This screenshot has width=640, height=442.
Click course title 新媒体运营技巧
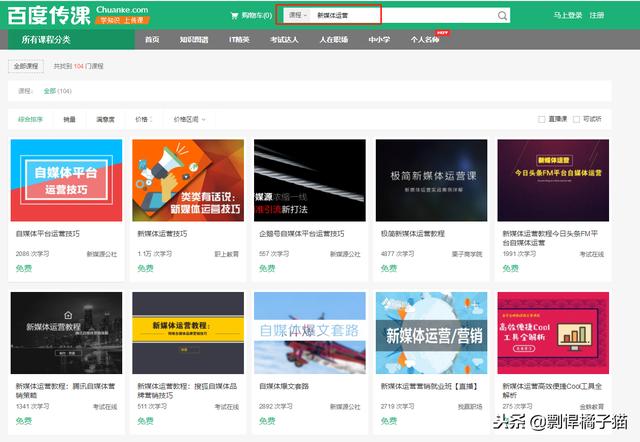click(x=162, y=234)
